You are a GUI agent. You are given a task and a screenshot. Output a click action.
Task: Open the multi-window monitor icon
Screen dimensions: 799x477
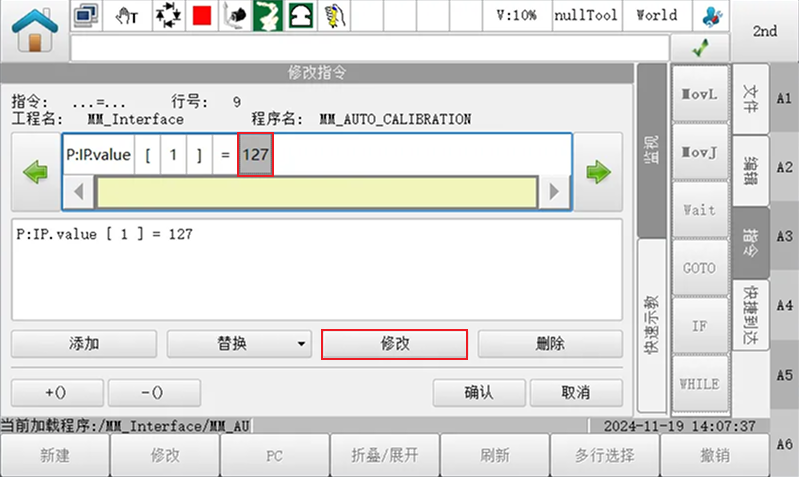[86, 16]
